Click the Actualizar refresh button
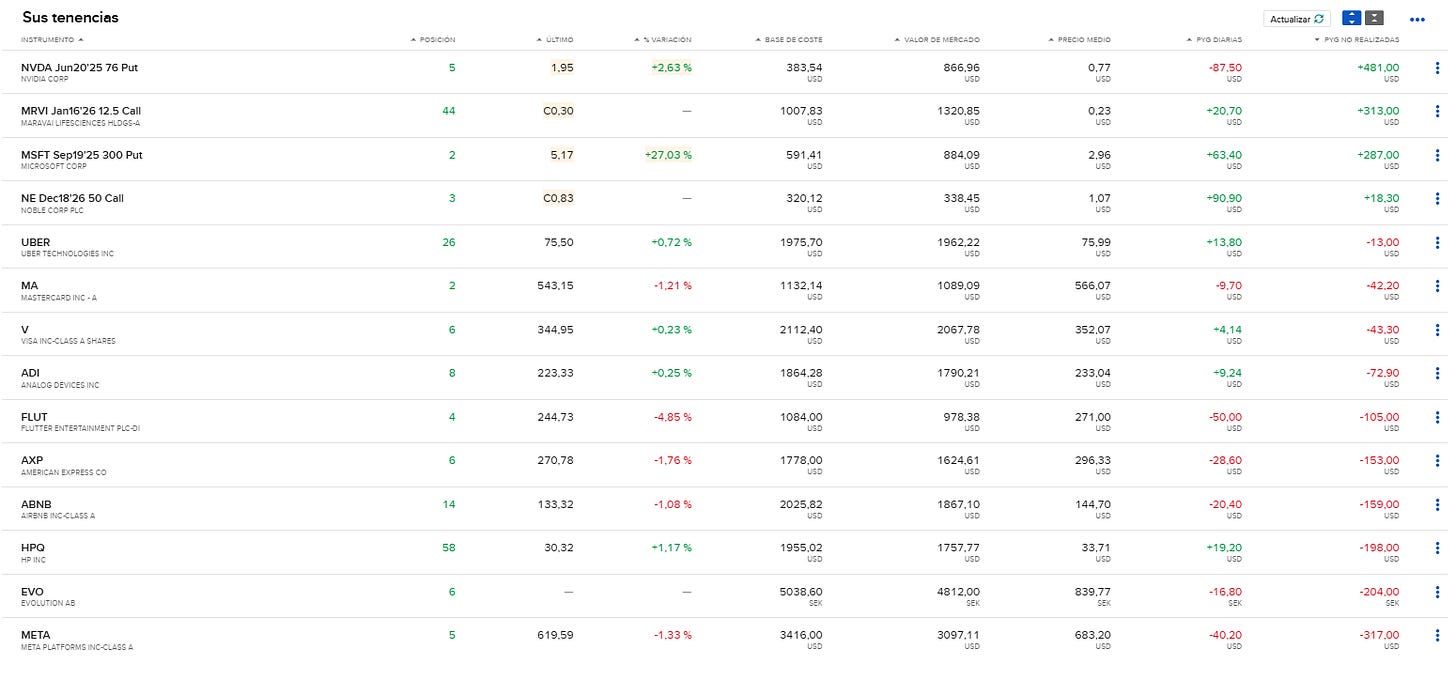This screenshot has height=678, width=1456. (1297, 18)
